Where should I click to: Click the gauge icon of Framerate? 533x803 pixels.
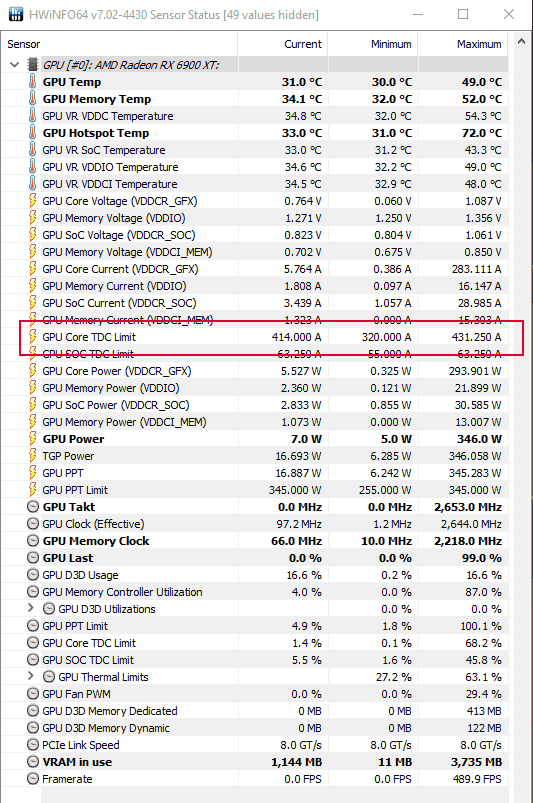coord(33,778)
